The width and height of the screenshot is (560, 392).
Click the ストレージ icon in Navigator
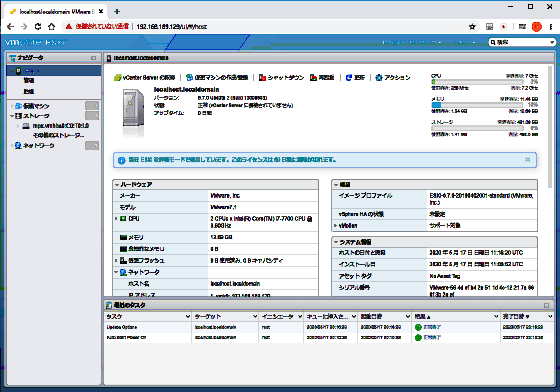[18, 116]
